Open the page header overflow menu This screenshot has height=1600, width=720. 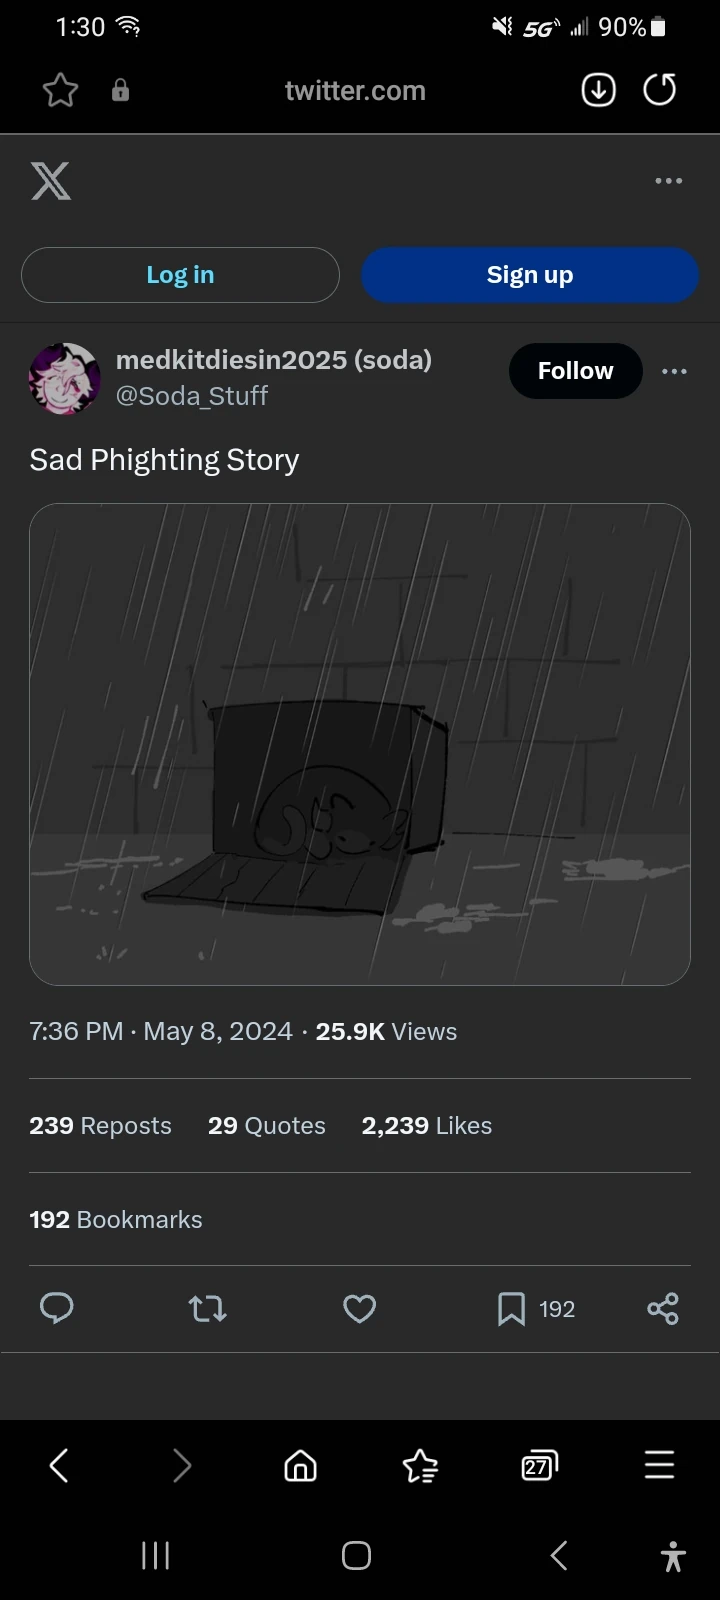(x=668, y=181)
